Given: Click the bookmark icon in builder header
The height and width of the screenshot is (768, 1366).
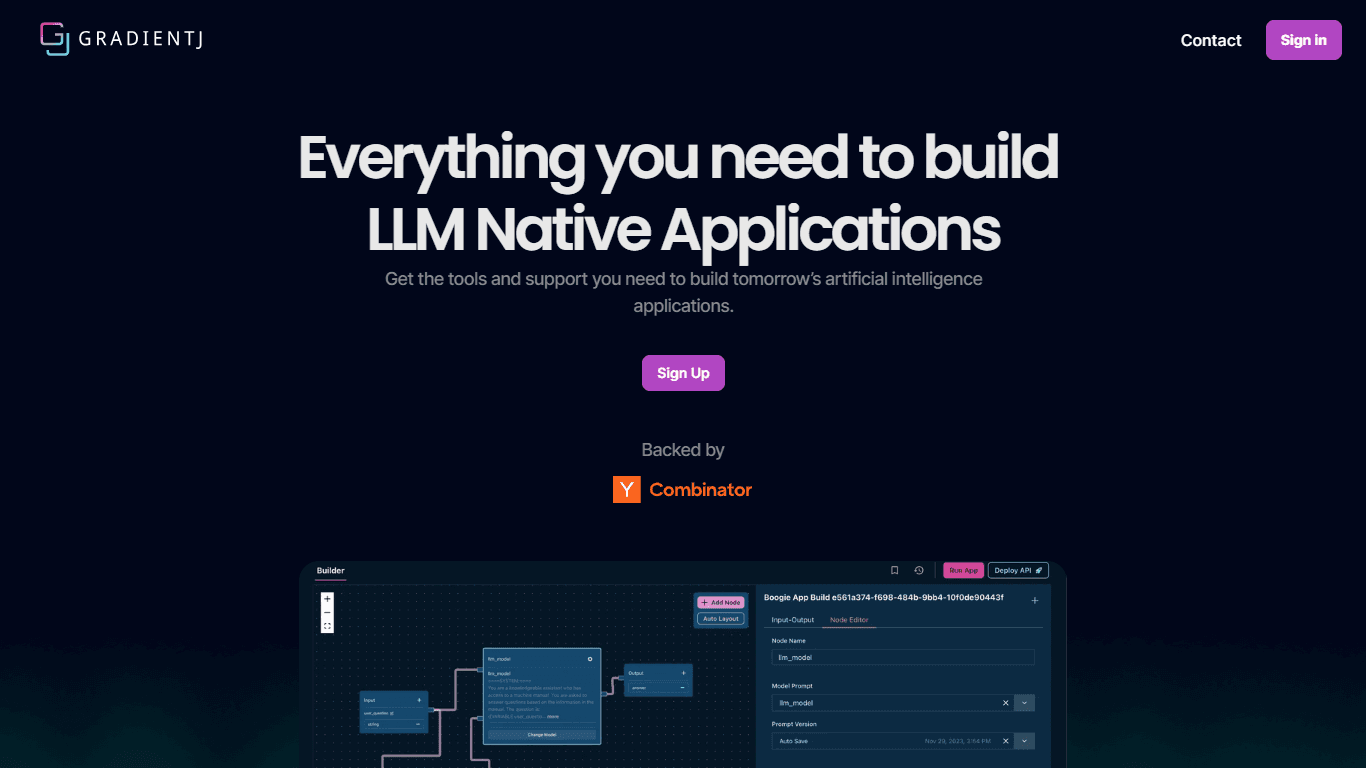Looking at the screenshot, I should point(895,571).
